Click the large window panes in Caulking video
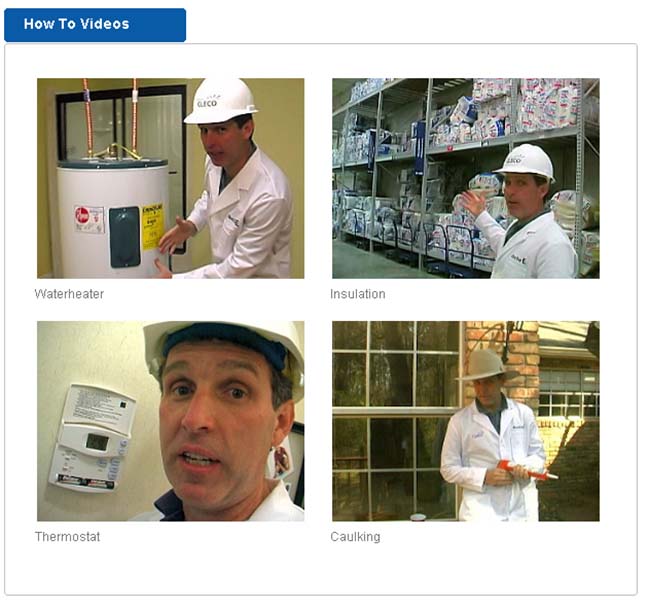The image size is (648, 609). point(396,419)
